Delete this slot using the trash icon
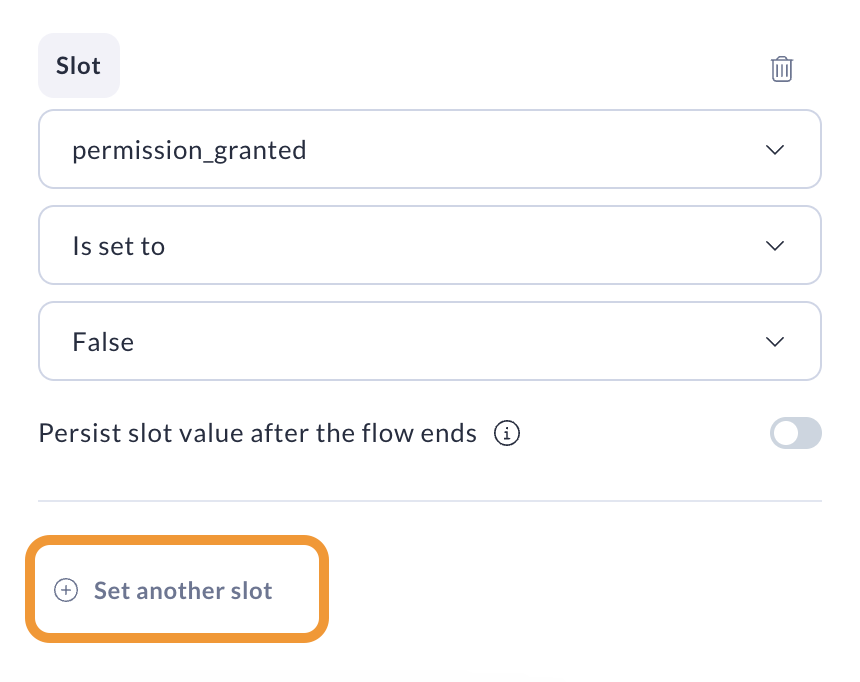The width and height of the screenshot is (860, 682). point(781,68)
